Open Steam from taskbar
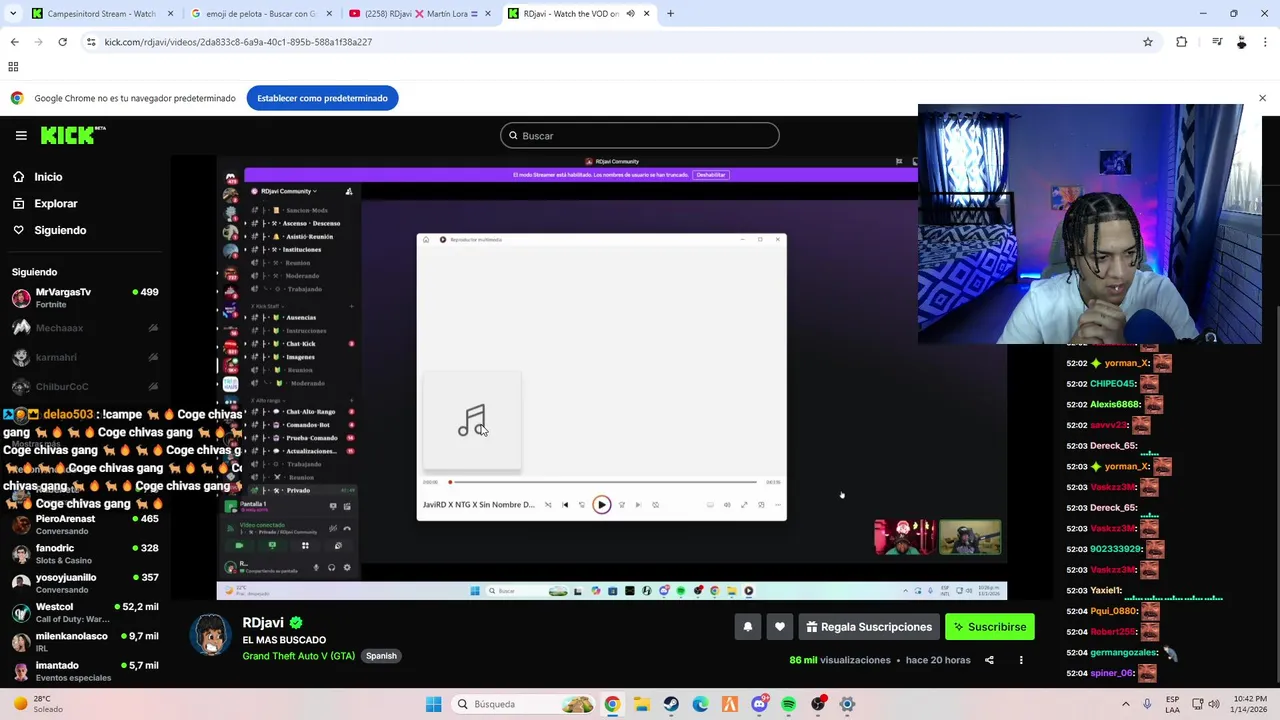Screen dimensions: 1280x720 [x=671, y=704]
